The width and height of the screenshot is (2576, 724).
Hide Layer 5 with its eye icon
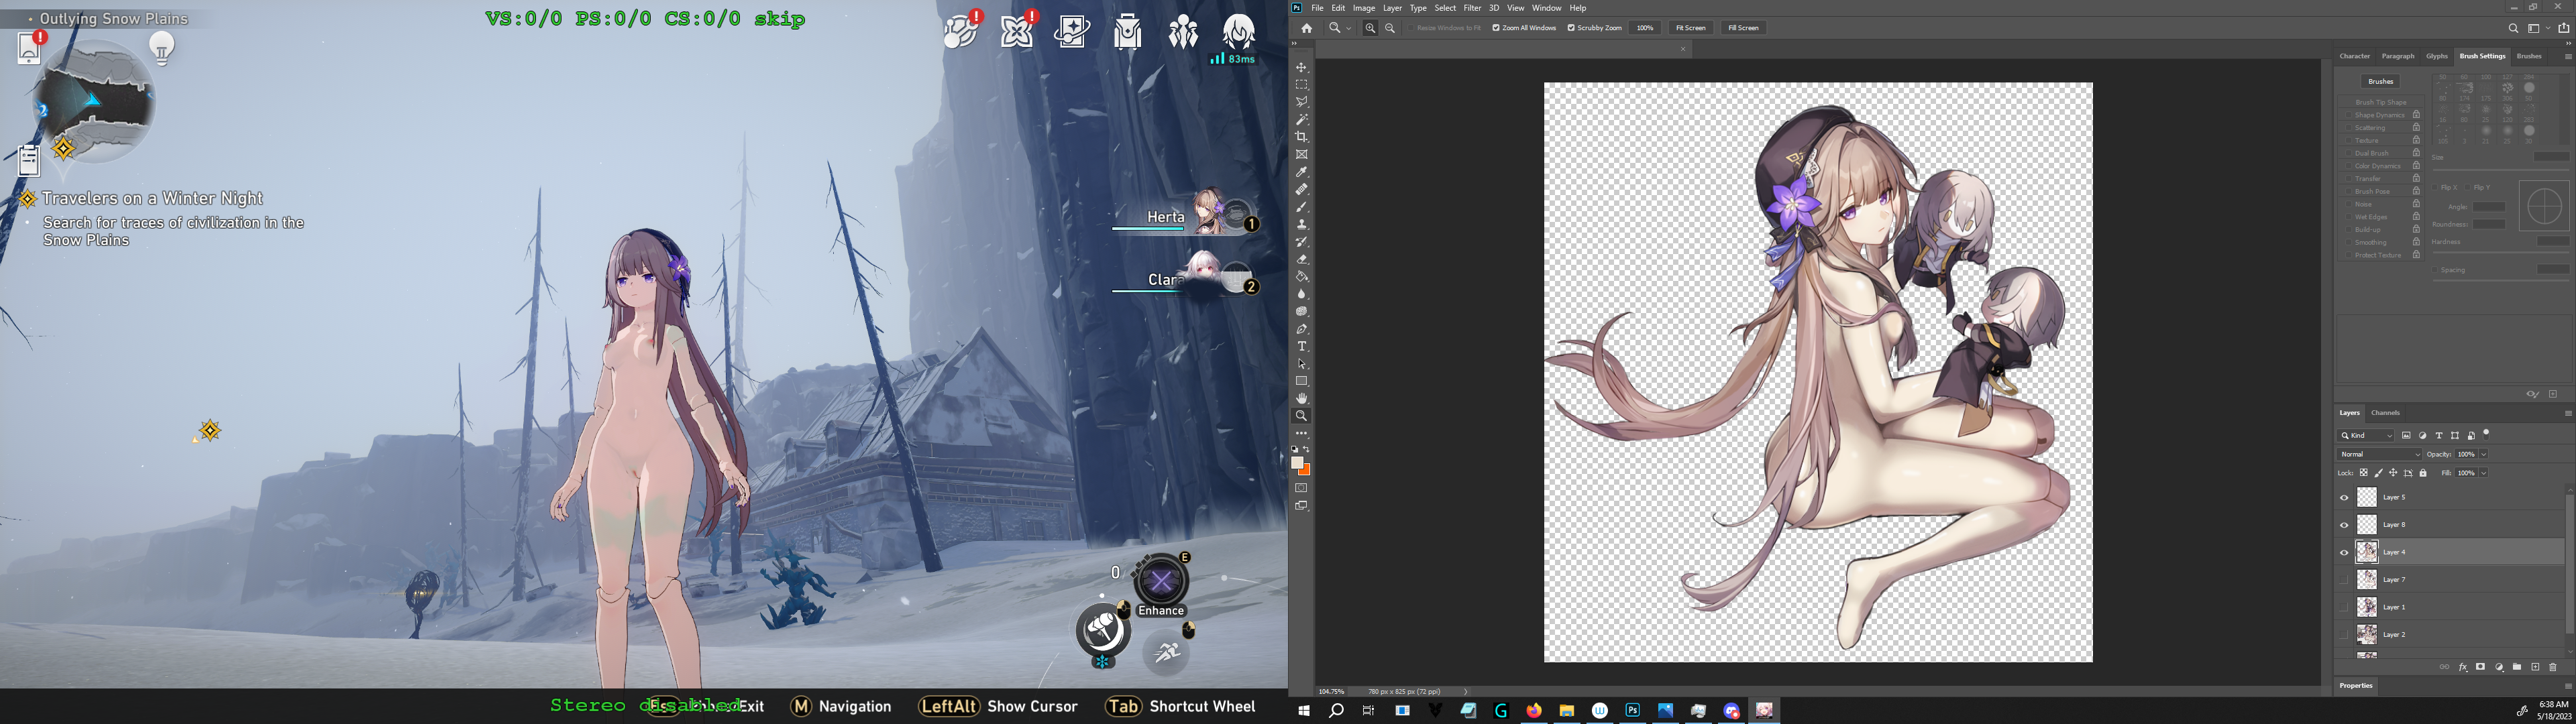click(2344, 498)
